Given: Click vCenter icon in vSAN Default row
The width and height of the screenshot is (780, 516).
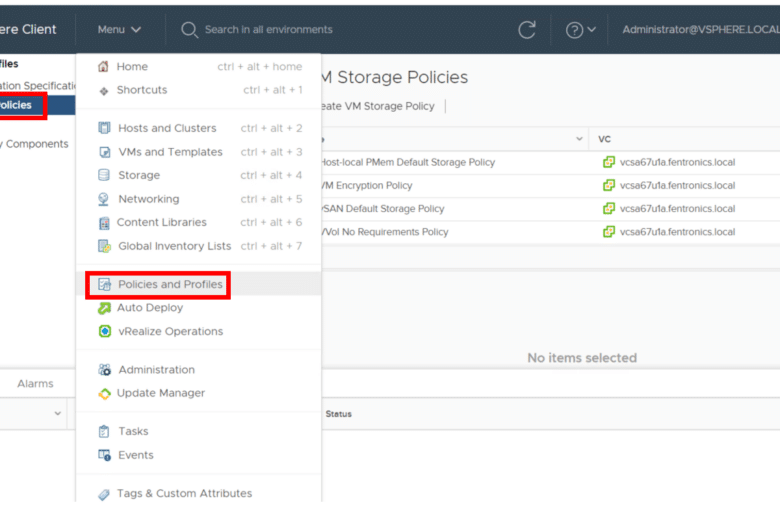Looking at the screenshot, I should click(x=608, y=208).
